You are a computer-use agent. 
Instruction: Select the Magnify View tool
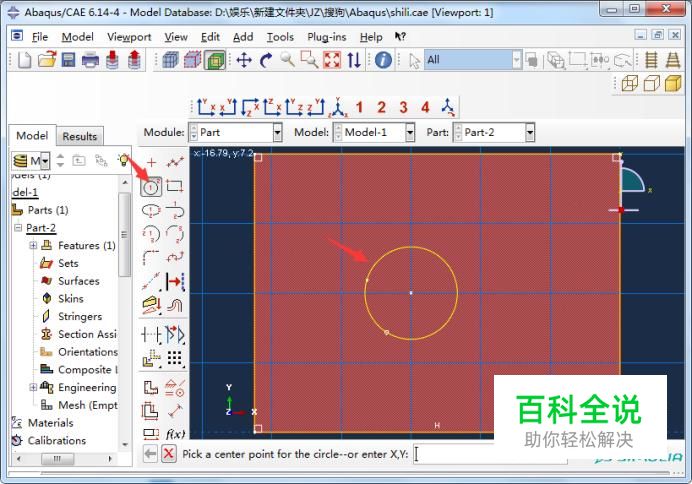pos(288,60)
